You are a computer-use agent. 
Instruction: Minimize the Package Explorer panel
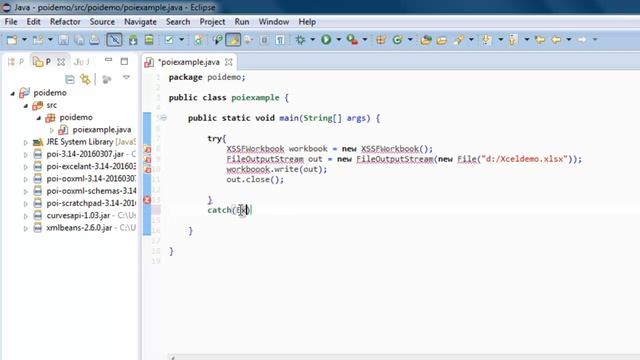click(x=108, y=60)
